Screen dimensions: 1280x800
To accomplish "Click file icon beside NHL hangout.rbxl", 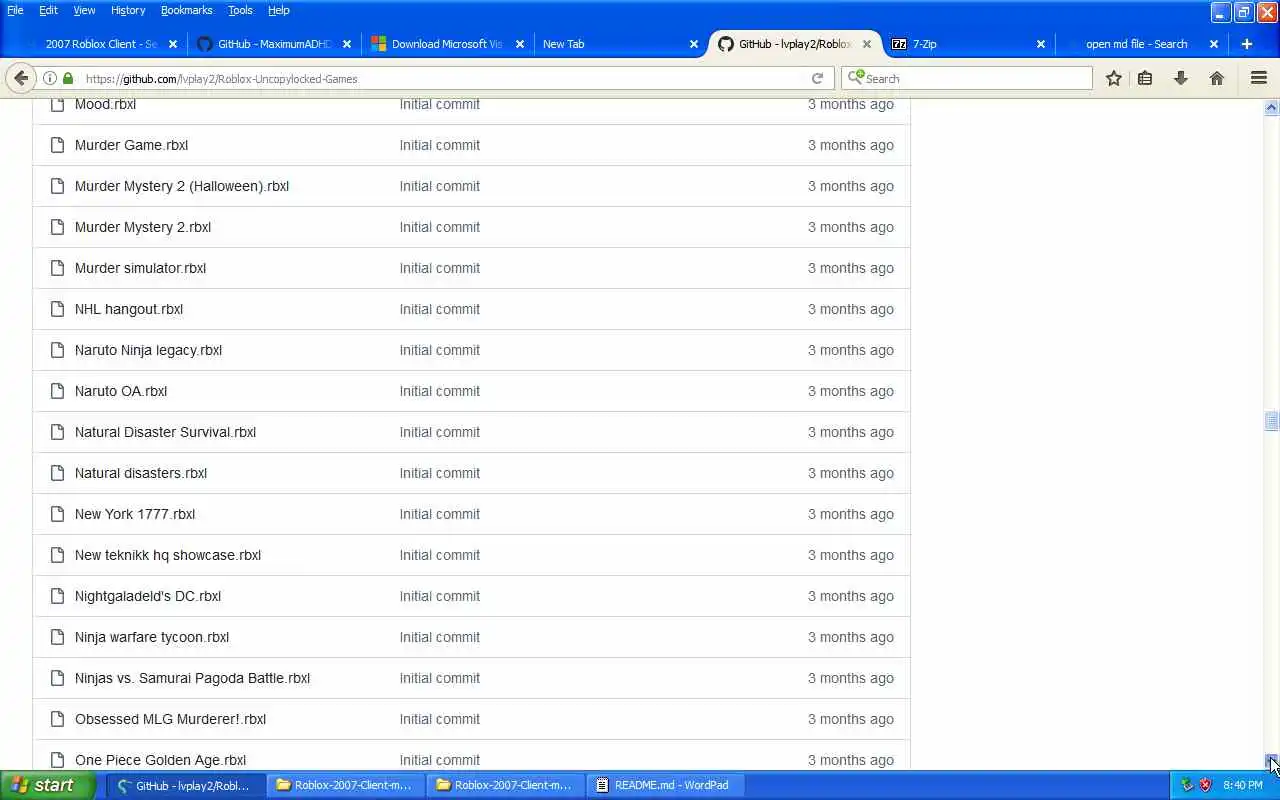I will tap(57, 309).
